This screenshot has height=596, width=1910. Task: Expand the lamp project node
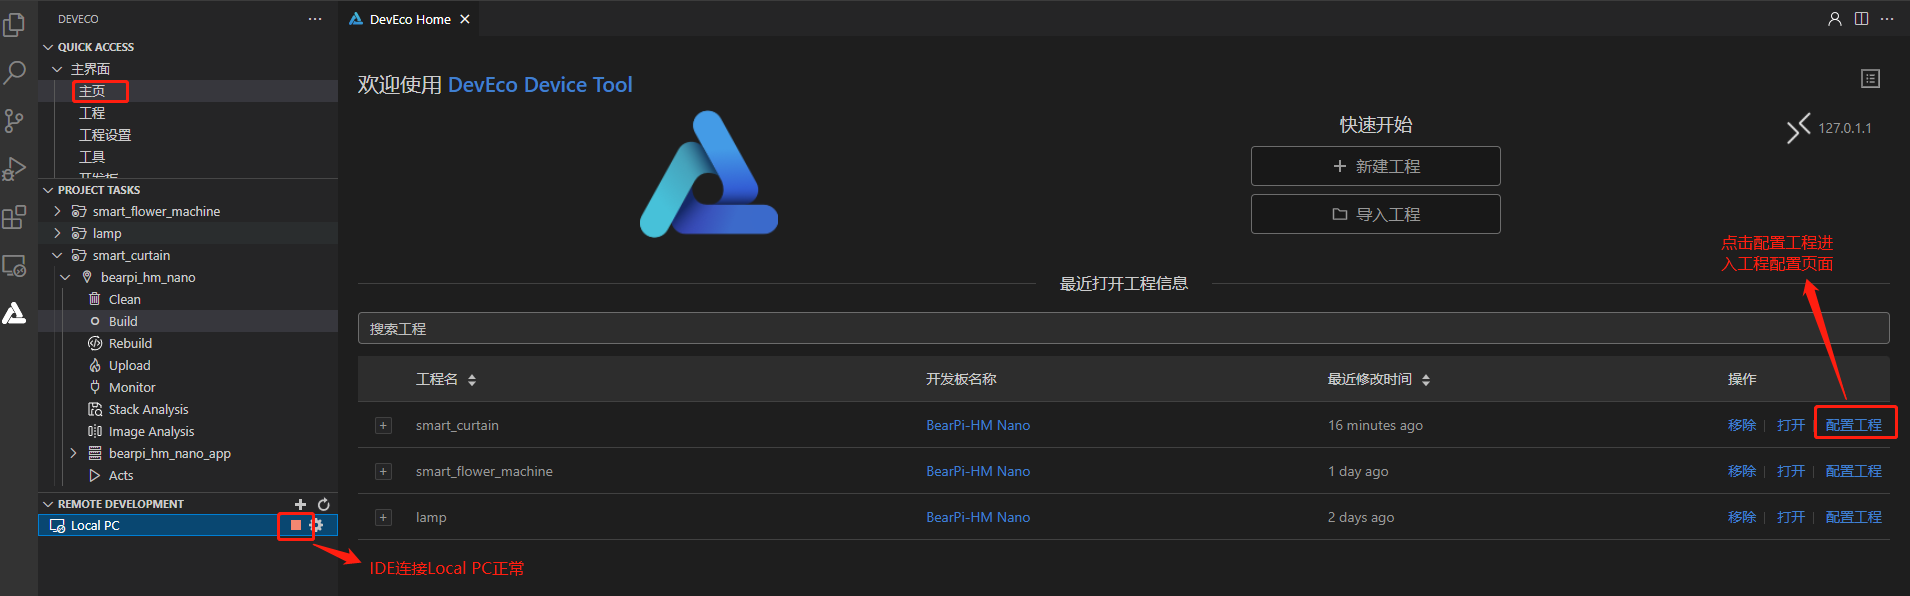pos(57,233)
